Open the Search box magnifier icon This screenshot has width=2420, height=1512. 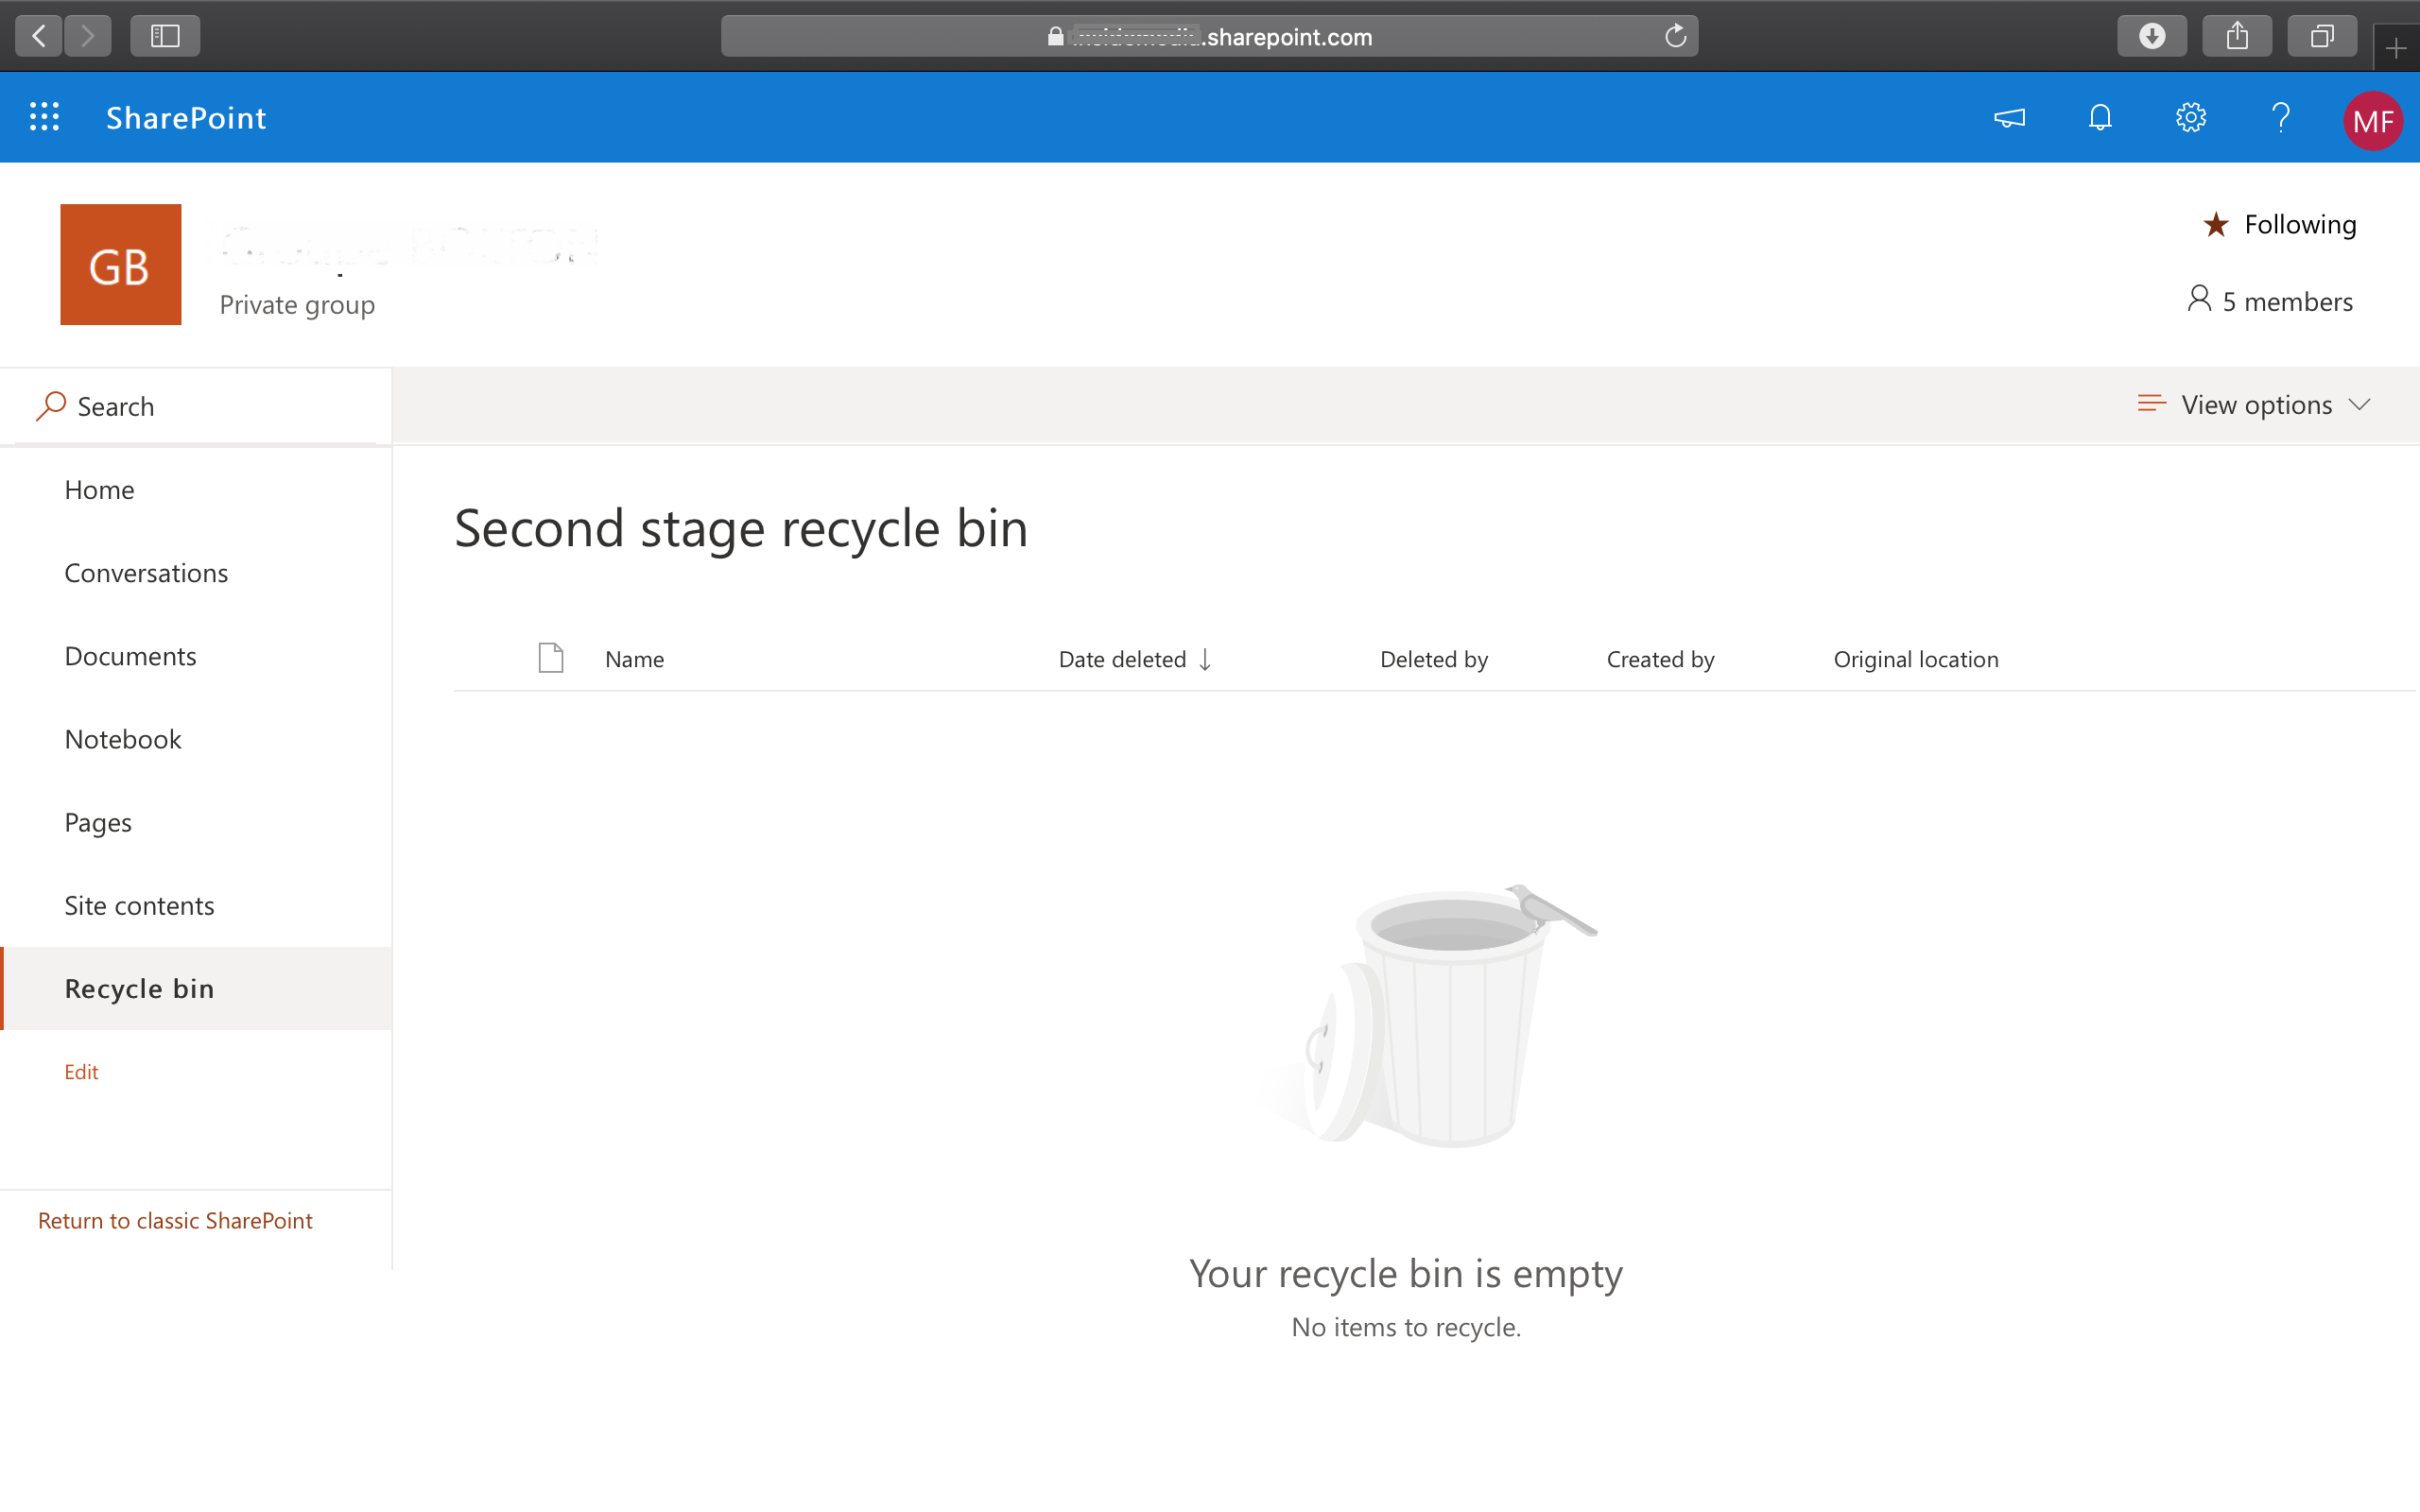click(x=51, y=406)
